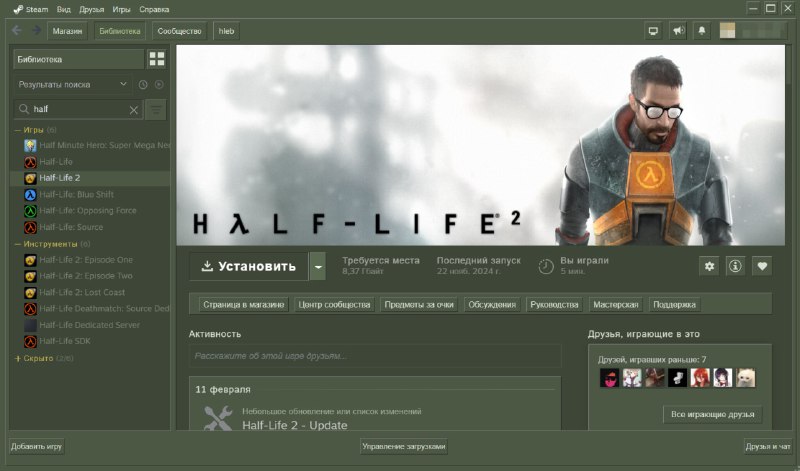Click the Библиотека home header button
This screenshot has width=800, height=471.
(x=78, y=59)
